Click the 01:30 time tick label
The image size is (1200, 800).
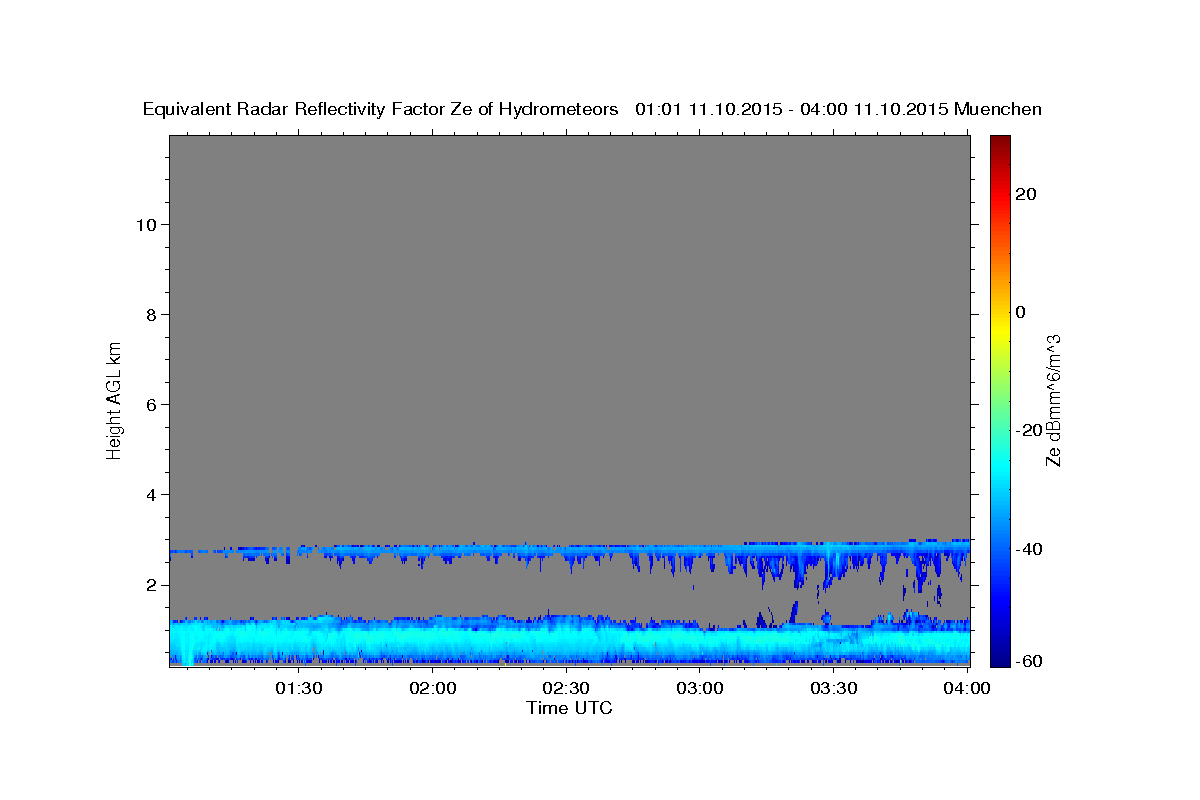click(x=298, y=688)
